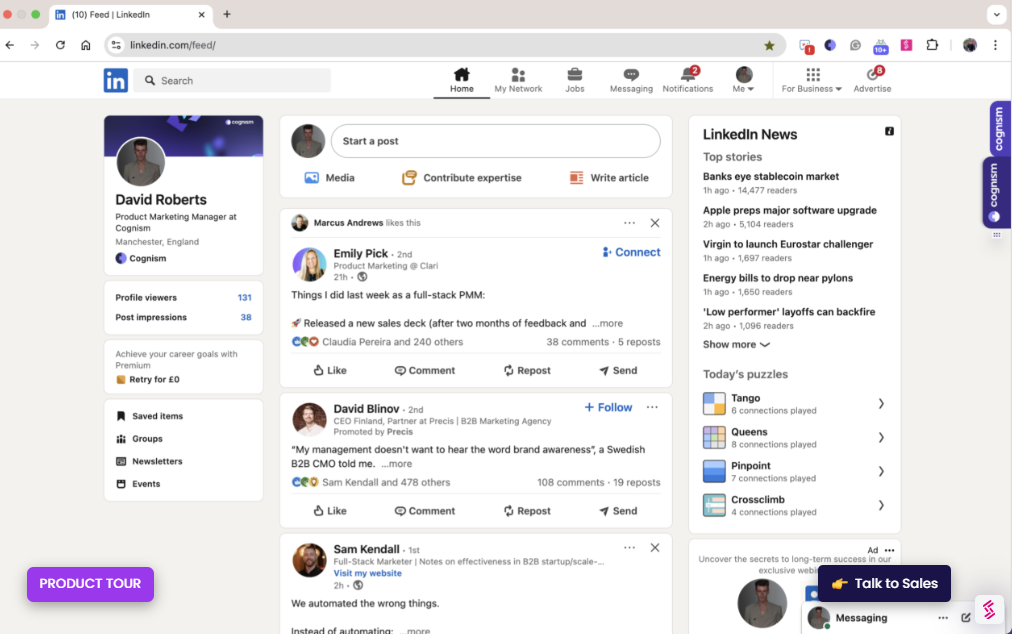Open options menu on Sam Kendall's post
This screenshot has width=1012, height=634.
point(629,547)
